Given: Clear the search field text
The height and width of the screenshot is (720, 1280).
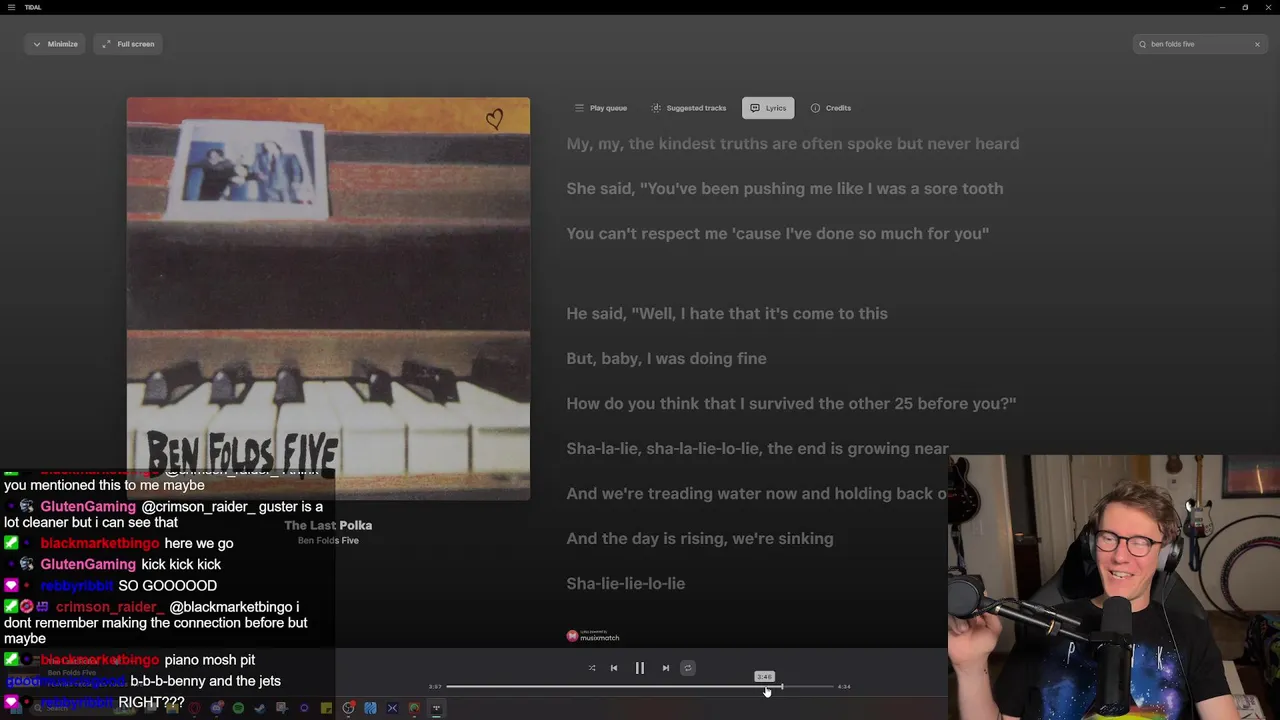Looking at the screenshot, I should coord(1257,44).
